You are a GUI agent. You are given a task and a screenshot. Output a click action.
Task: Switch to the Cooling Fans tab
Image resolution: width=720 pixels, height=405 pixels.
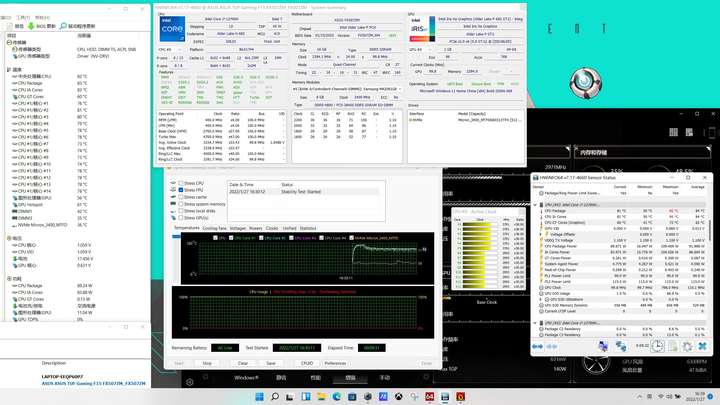pyautogui.click(x=214, y=228)
